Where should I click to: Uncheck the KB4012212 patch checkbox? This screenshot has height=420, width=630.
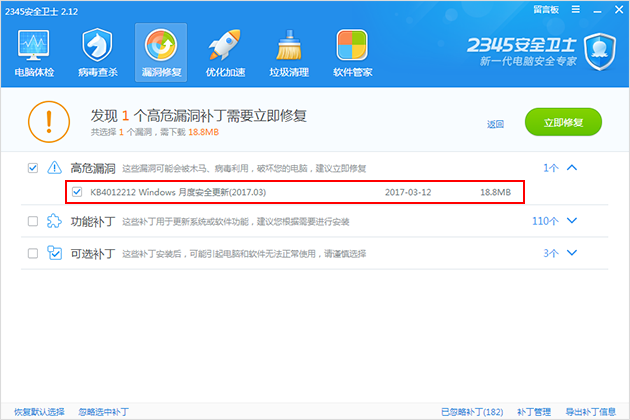(77, 192)
